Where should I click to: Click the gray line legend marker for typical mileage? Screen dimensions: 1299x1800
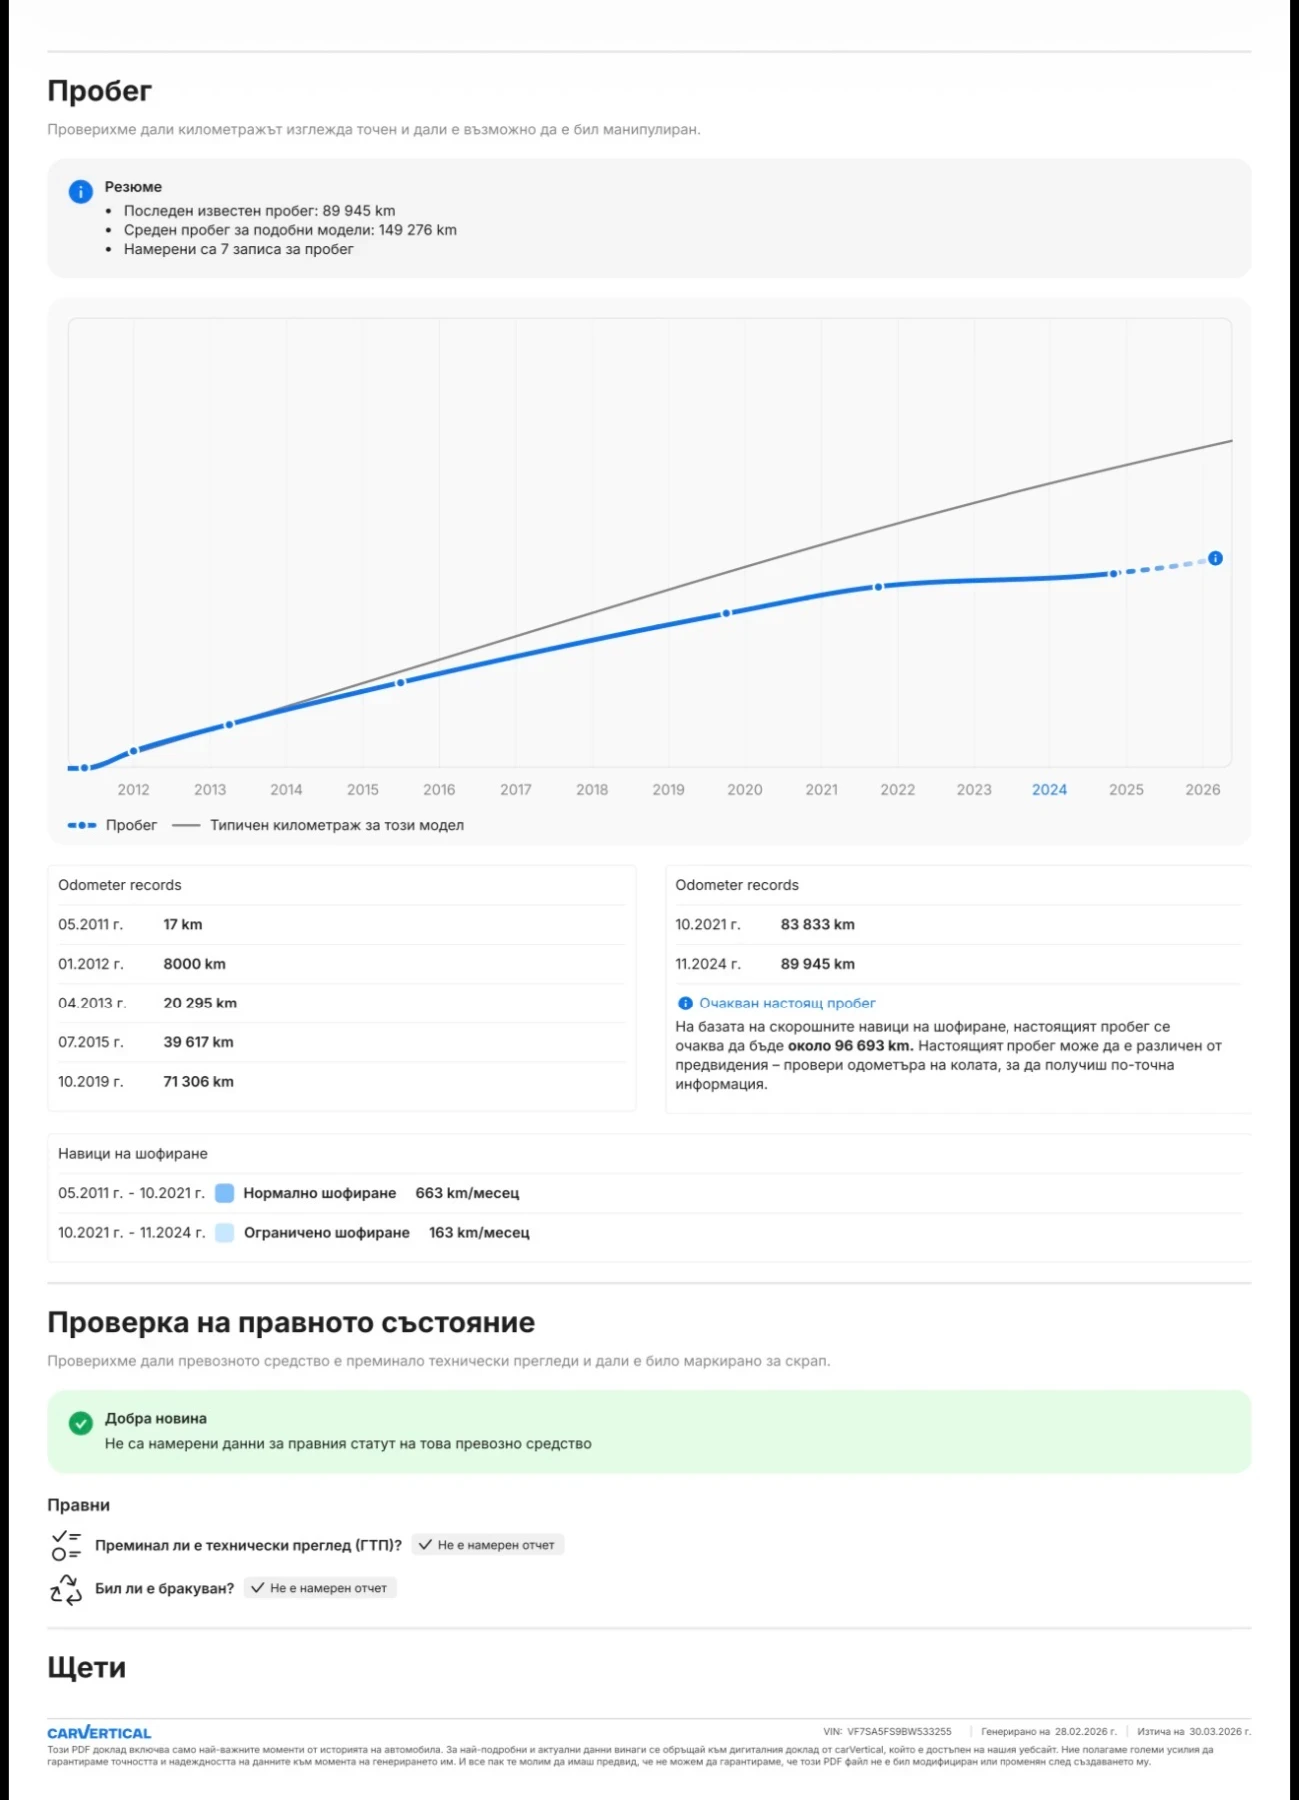[186, 825]
